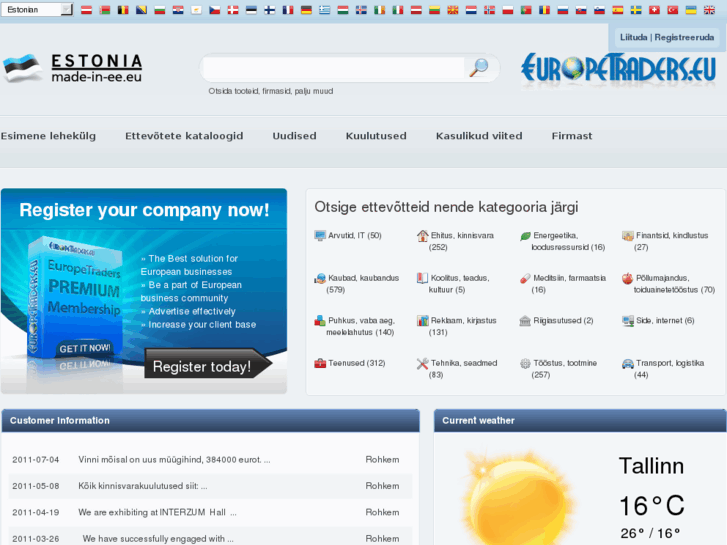Select the Spain flag icon
Viewport: 727px width, 545px height.
618,10
